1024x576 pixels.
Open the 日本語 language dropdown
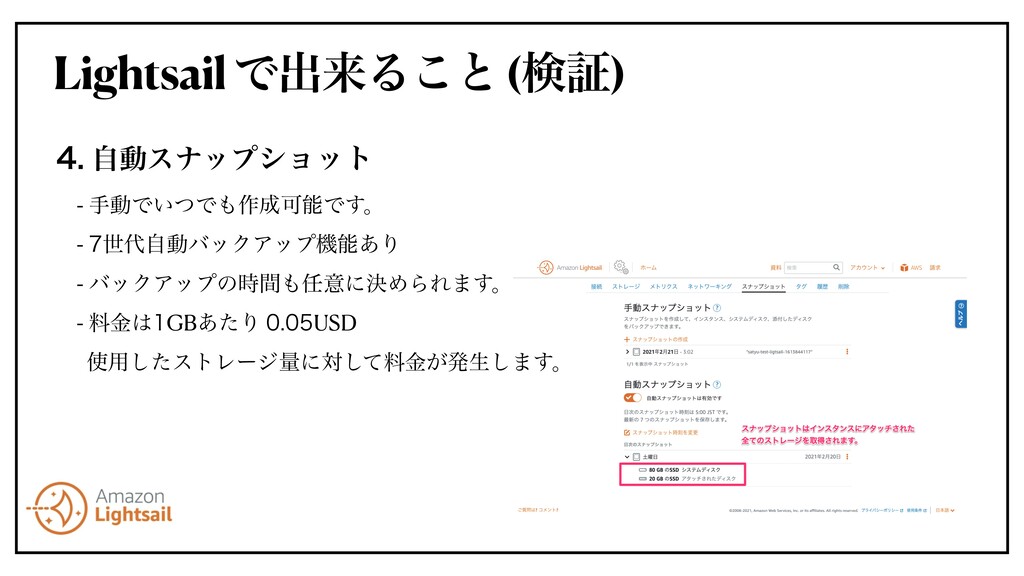[945, 511]
